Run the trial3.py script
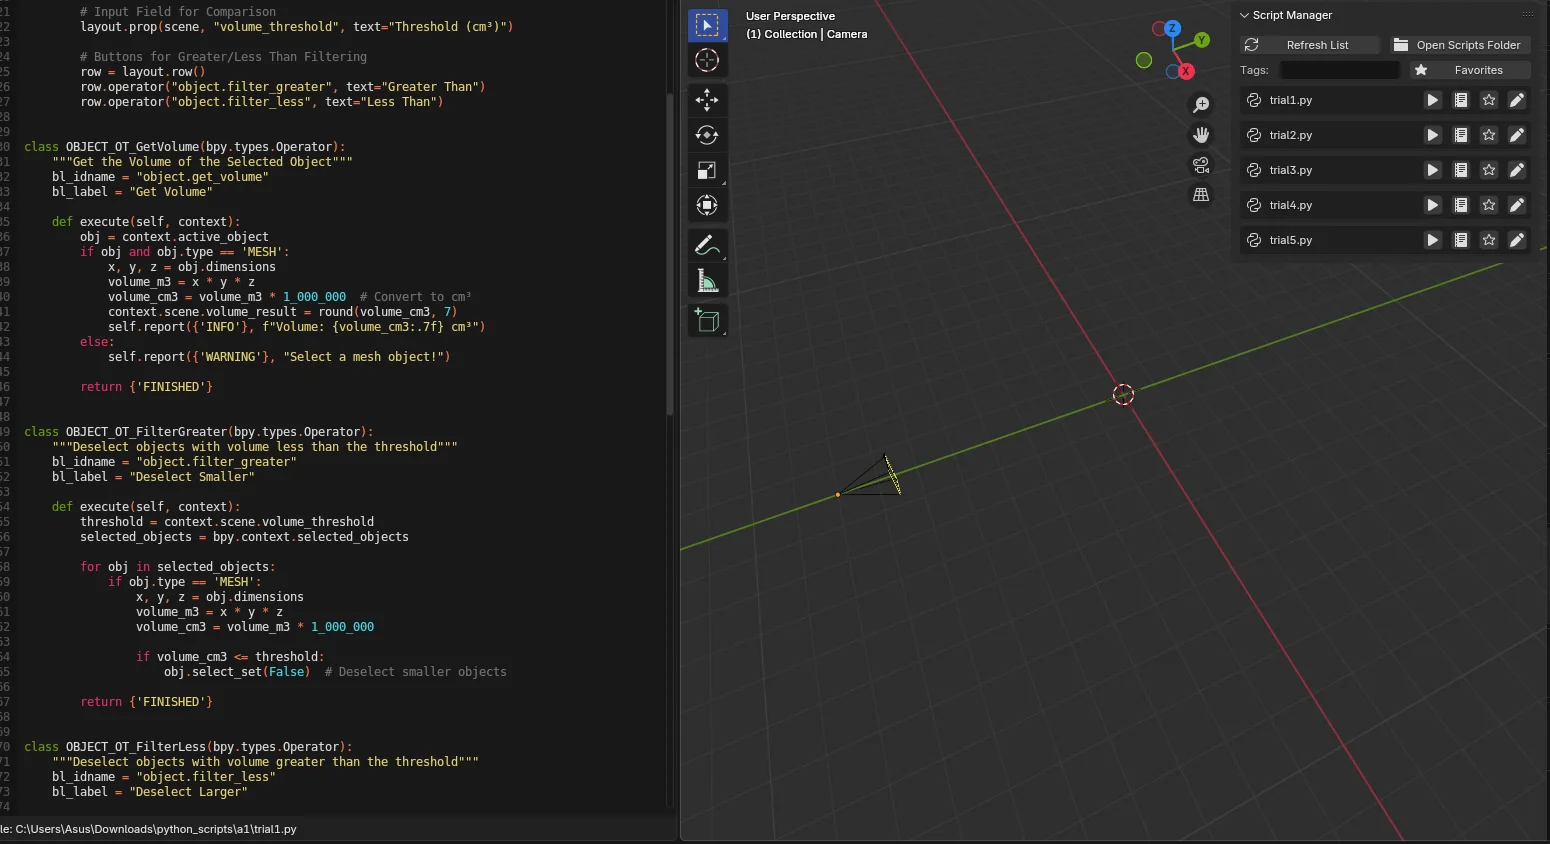Screen dimensions: 1550x844 (1433, 170)
